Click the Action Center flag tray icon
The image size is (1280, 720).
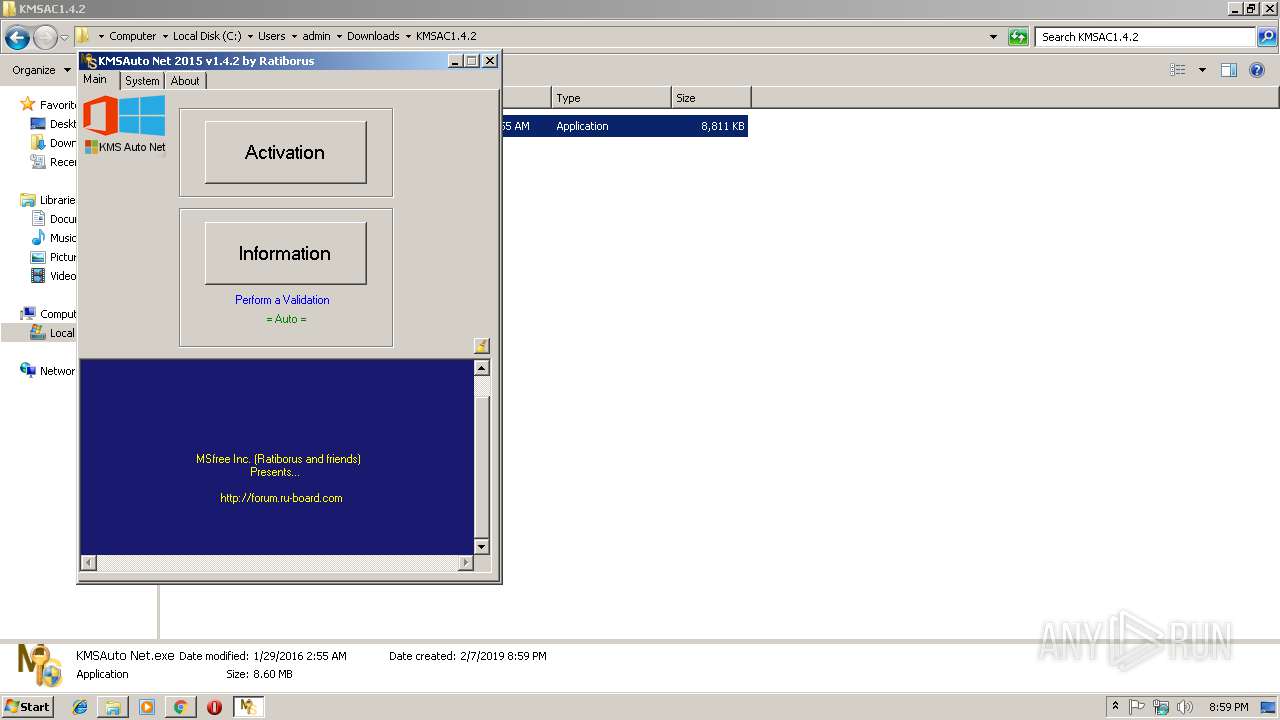1138,707
